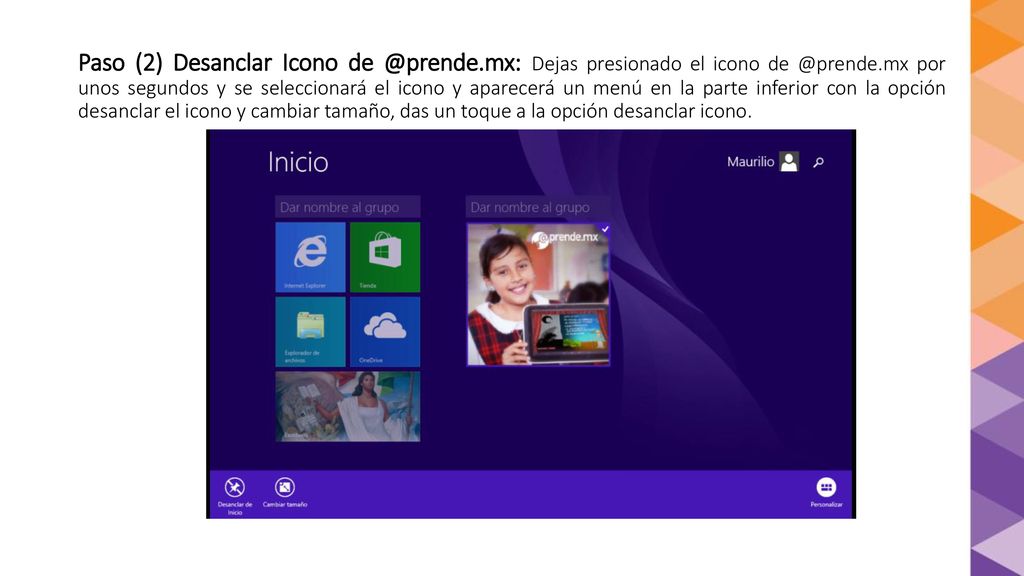This screenshot has width=1024, height=576.
Task: Click Desanclar de Inicio icon
Action: tap(234, 487)
